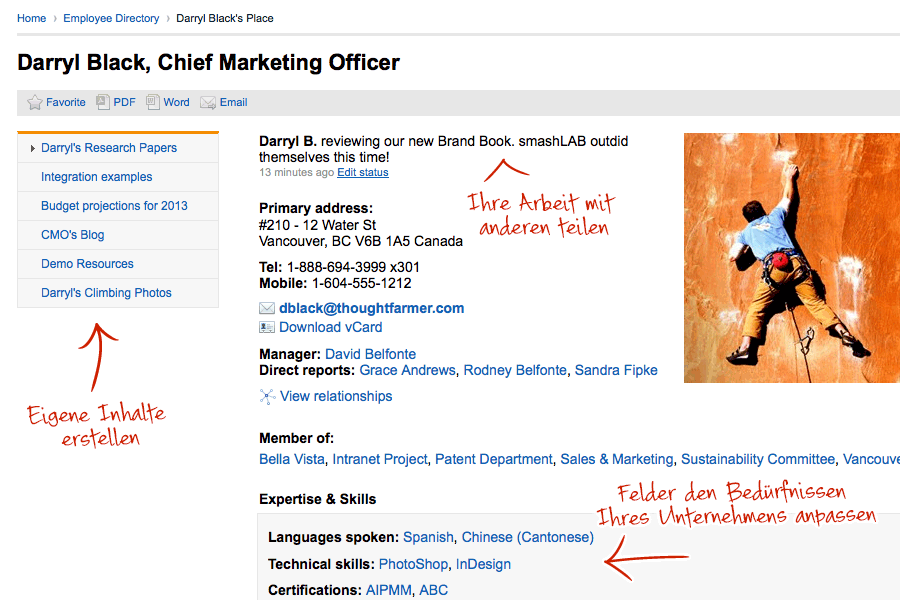Select the Spanish language skill link
The width and height of the screenshot is (900, 600).
pos(428,537)
